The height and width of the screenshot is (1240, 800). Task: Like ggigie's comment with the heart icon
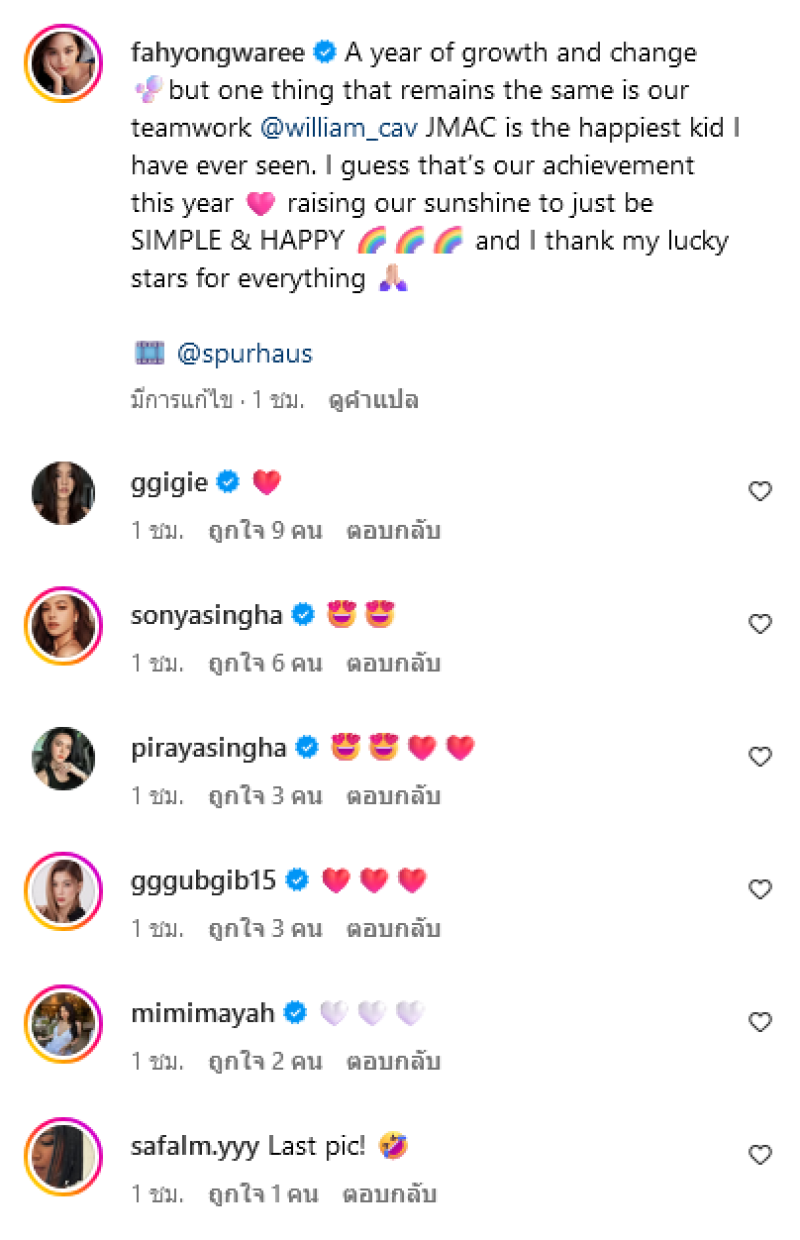(760, 491)
